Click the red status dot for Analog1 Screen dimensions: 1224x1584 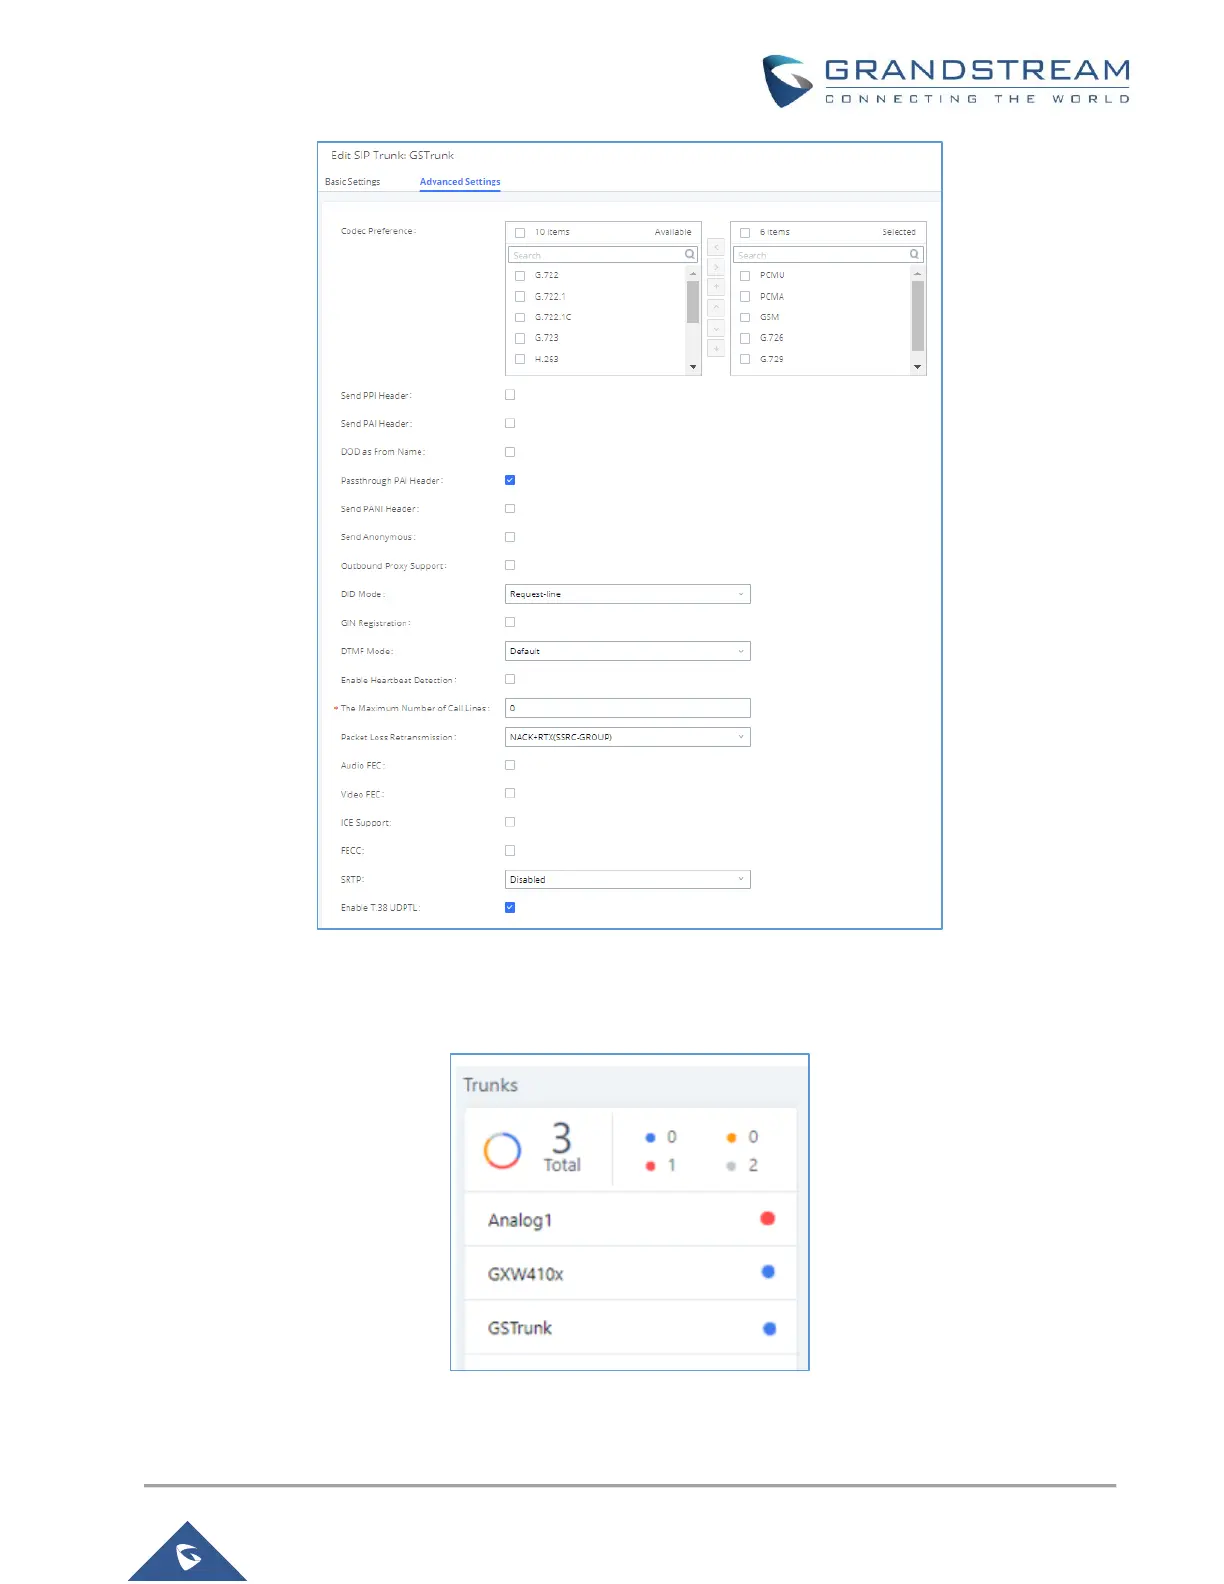point(768,1218)
